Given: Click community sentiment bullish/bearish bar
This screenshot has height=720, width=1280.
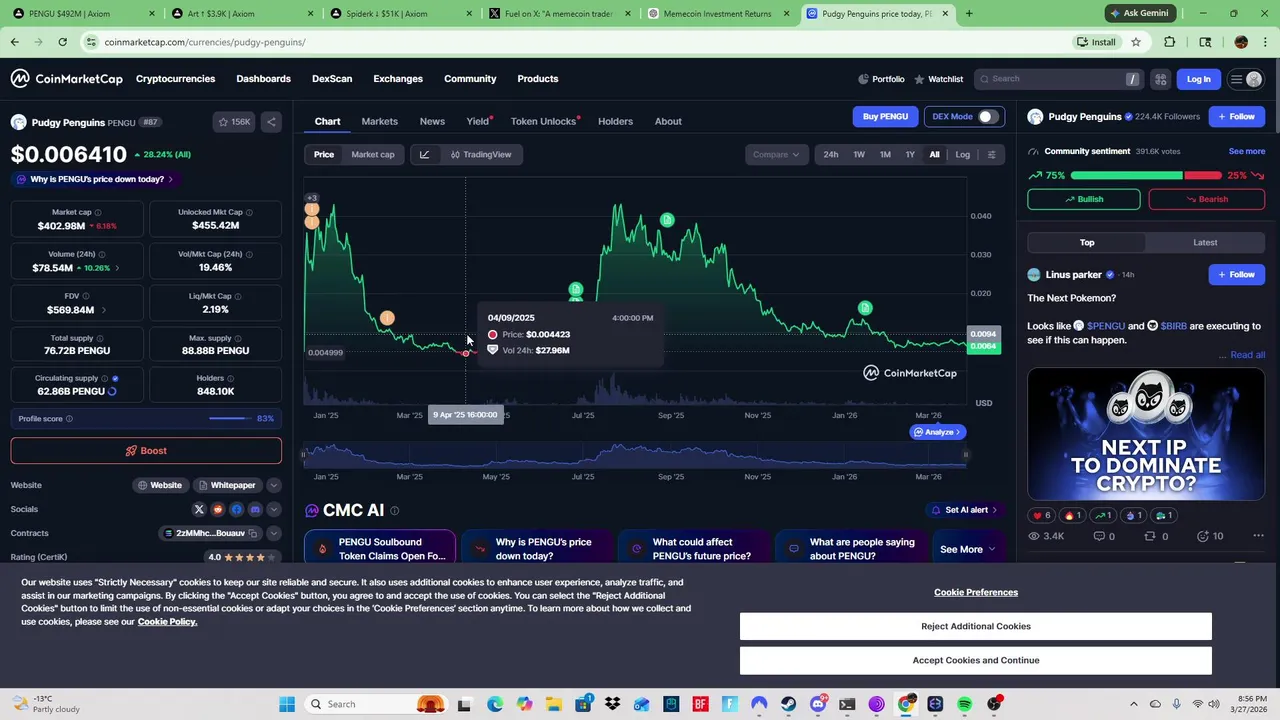Looking at the screenshot, I should click(x=1146, y=175).
